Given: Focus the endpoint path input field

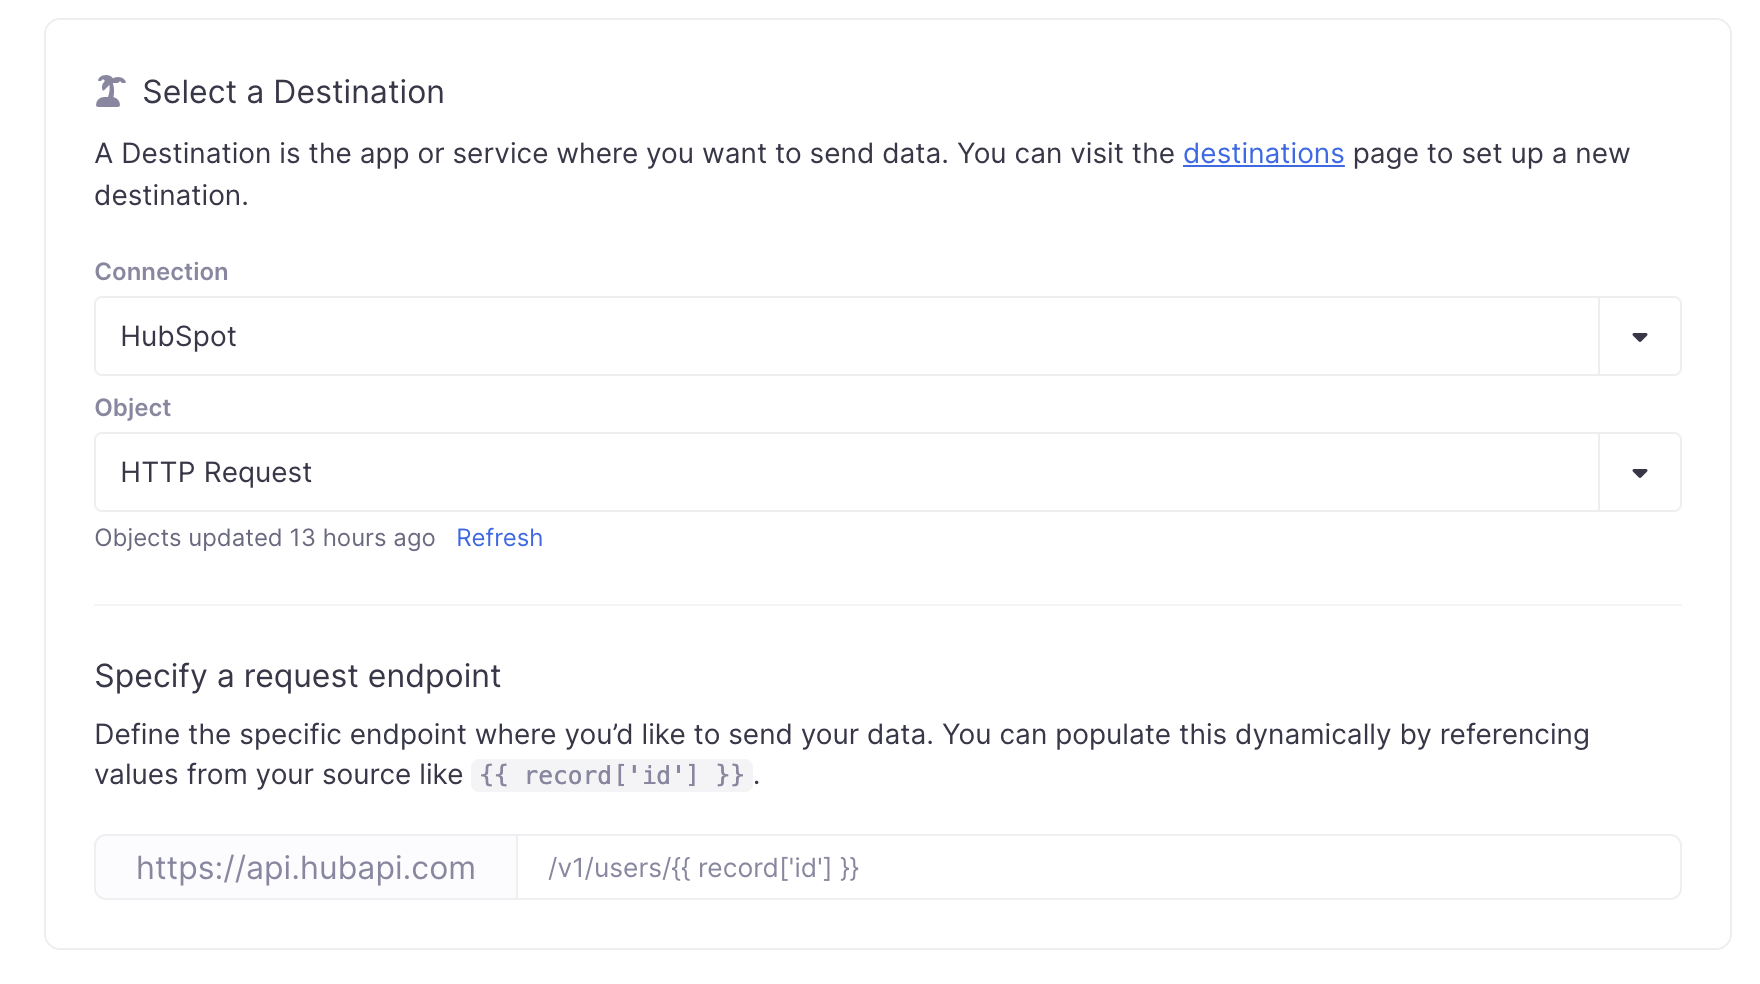Looking at the screenshot, I should point(1097,868).
